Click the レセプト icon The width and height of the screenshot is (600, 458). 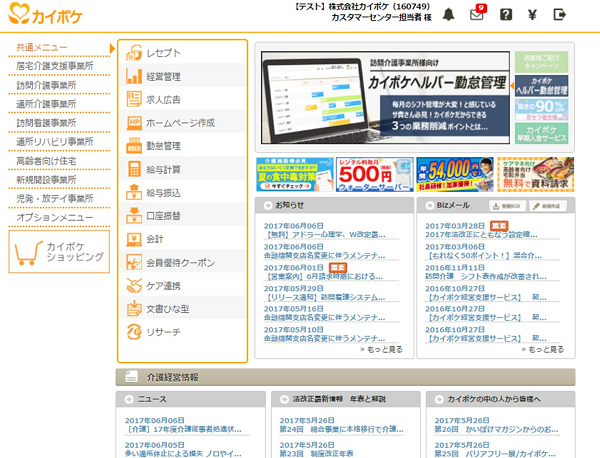point(134,53)
